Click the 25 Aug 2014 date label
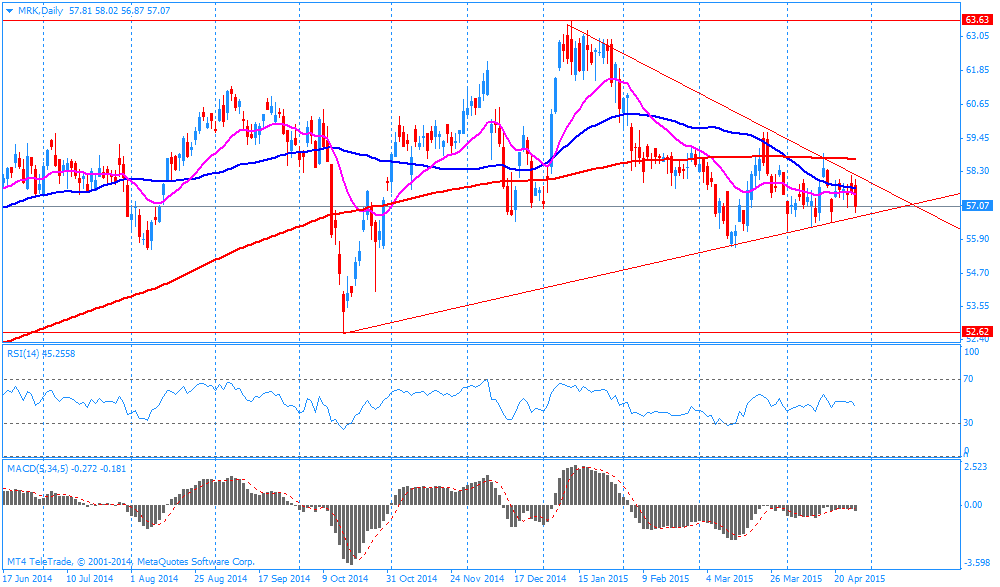The width and height of the screenshot is (1000, 587). click(x=221, y=579)
